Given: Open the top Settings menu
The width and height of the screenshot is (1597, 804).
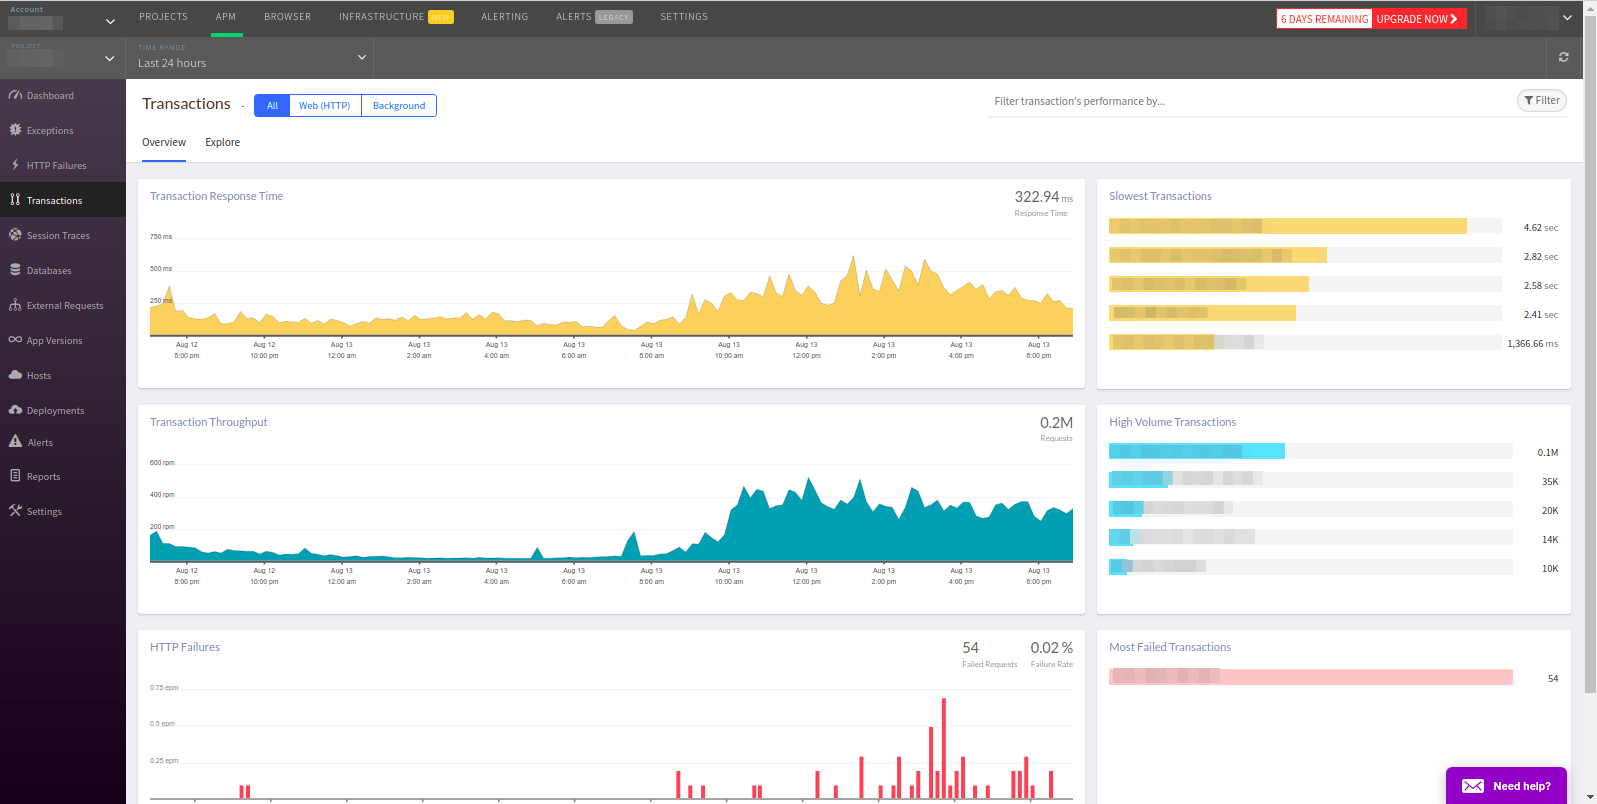Looking at the screenshot, I should coord(684,17).
